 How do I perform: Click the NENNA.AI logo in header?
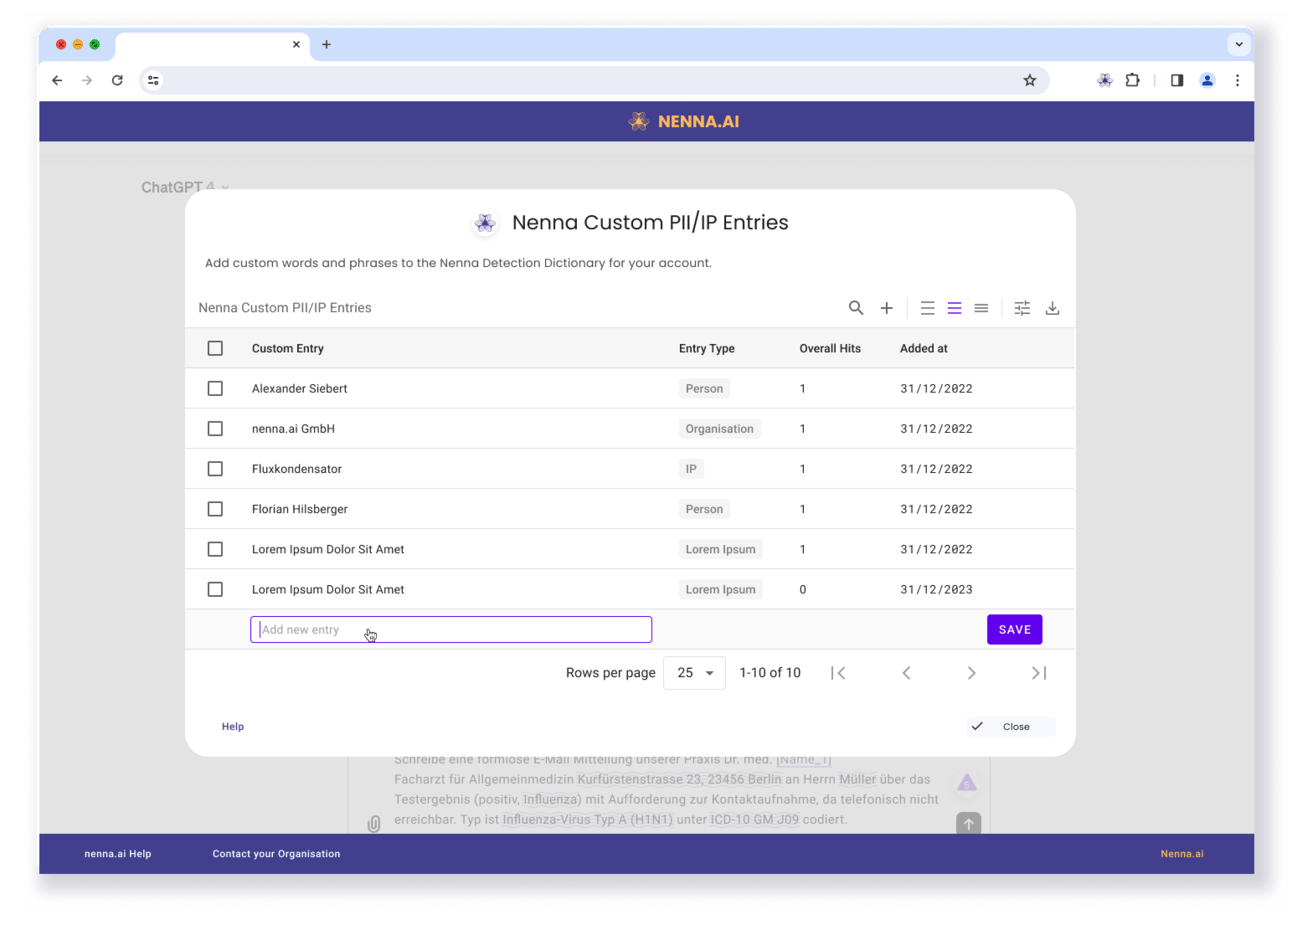684,121
